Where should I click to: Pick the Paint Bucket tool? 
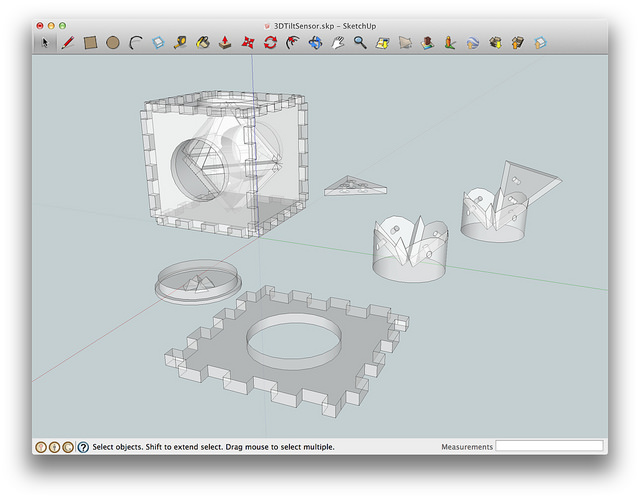[203, 42]
